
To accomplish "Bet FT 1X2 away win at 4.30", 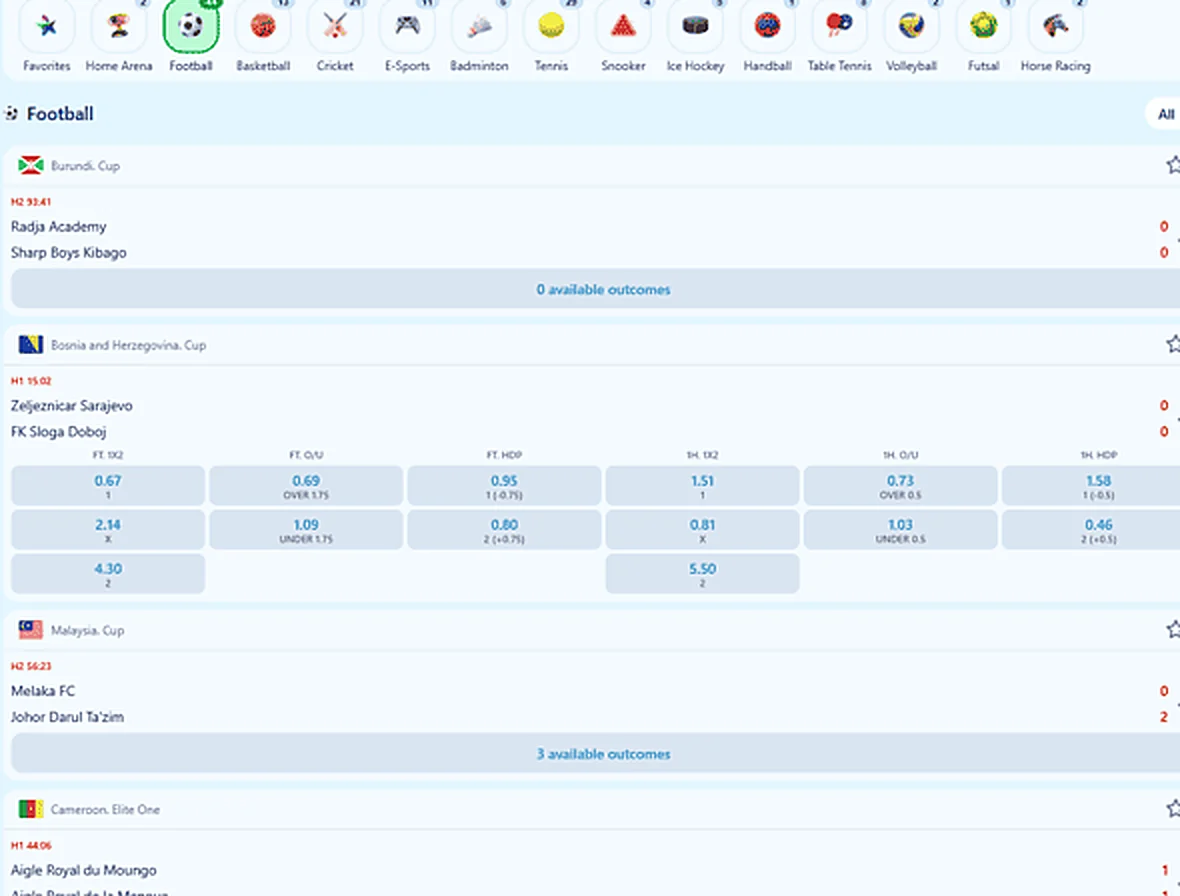I will point(108,574).
